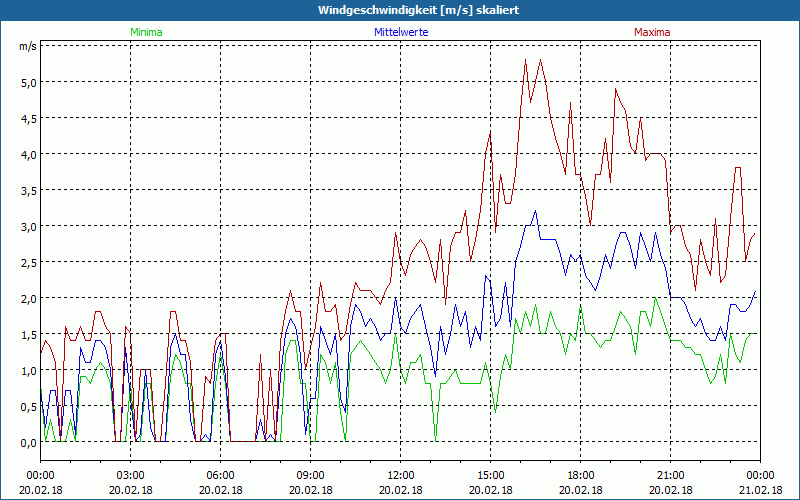
Task: Click the '1,0' y-axis value
Action: click(x=28, y=370)
